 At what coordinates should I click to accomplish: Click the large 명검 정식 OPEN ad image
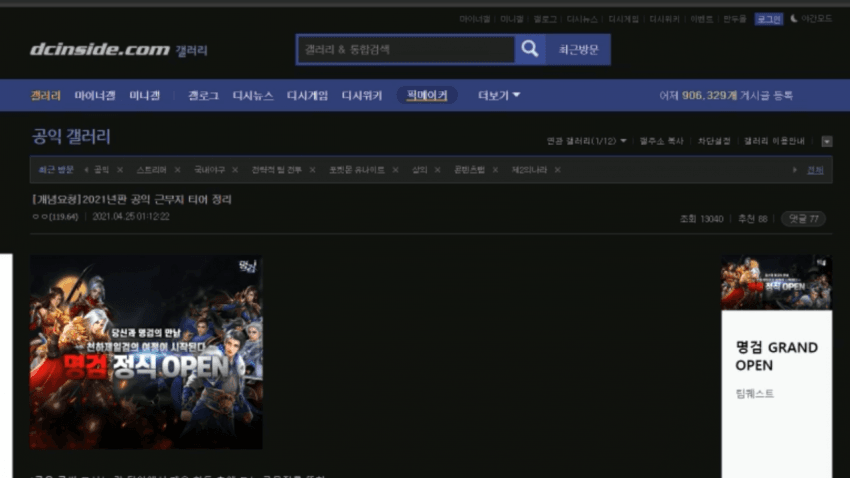pyautogui.click(x=146, y=352)
